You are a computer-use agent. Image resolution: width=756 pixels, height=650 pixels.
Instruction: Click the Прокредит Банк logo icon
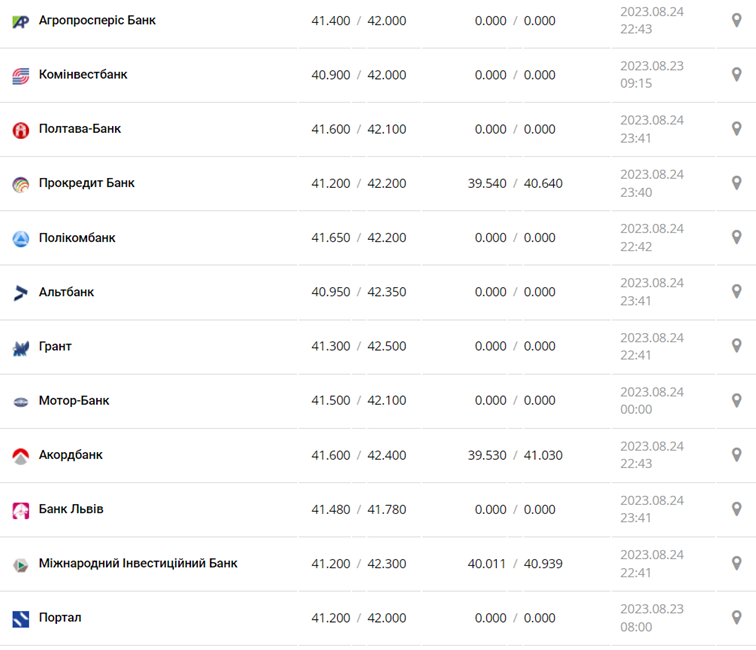tap(21, 184)
